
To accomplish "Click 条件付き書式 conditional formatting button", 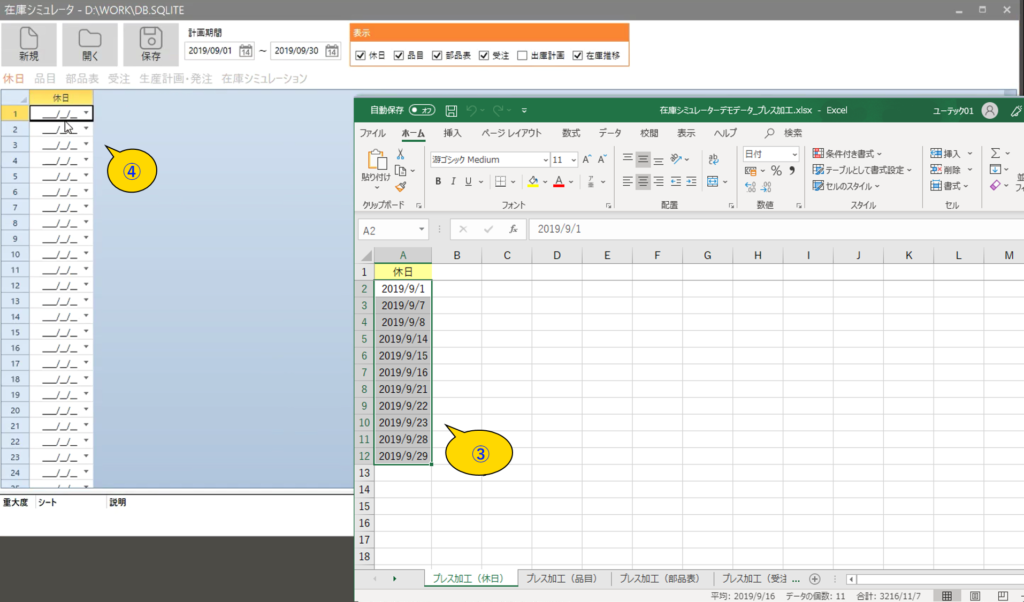I will point(848,154).
